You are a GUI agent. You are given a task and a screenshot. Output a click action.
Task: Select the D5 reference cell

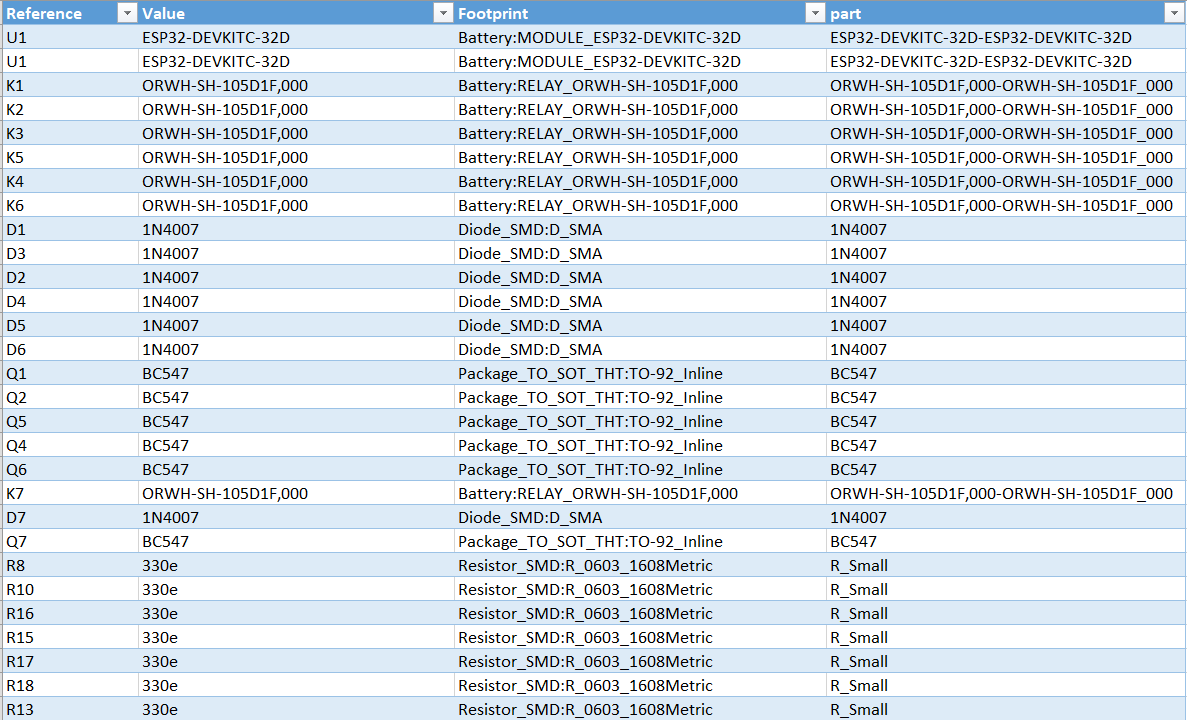coord(70,326)
